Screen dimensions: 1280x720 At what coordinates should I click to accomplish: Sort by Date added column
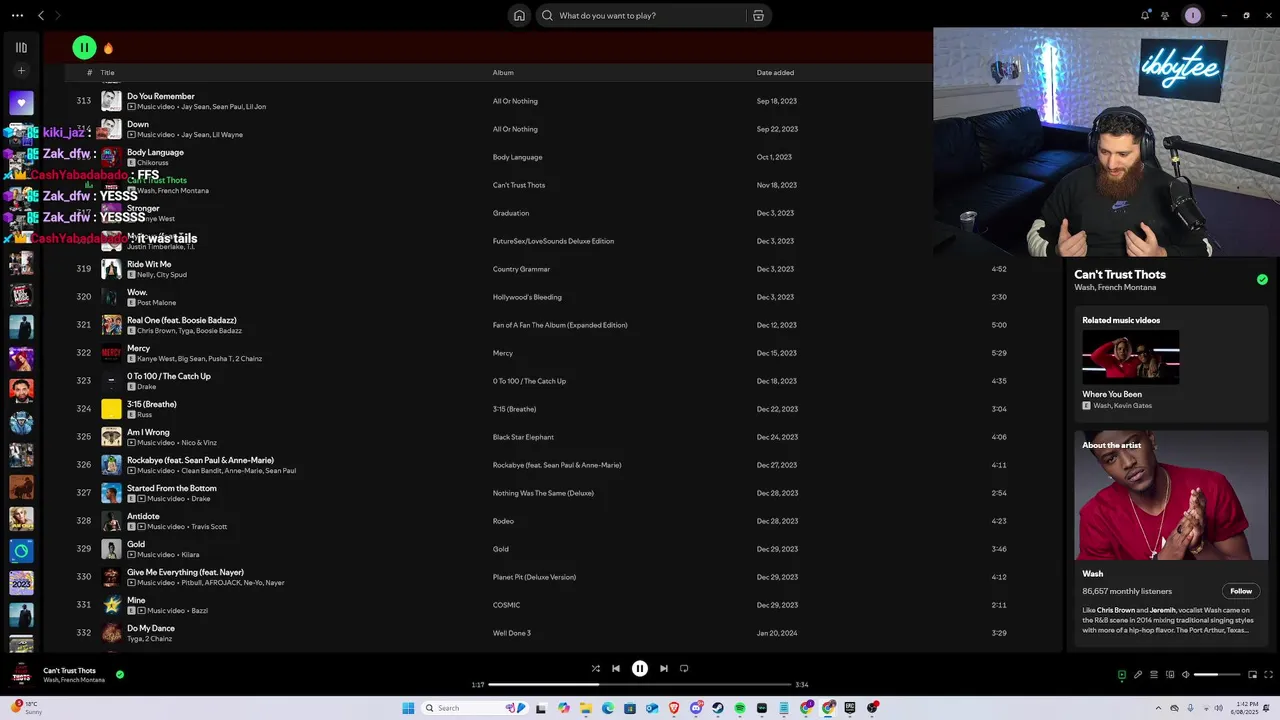775,72
